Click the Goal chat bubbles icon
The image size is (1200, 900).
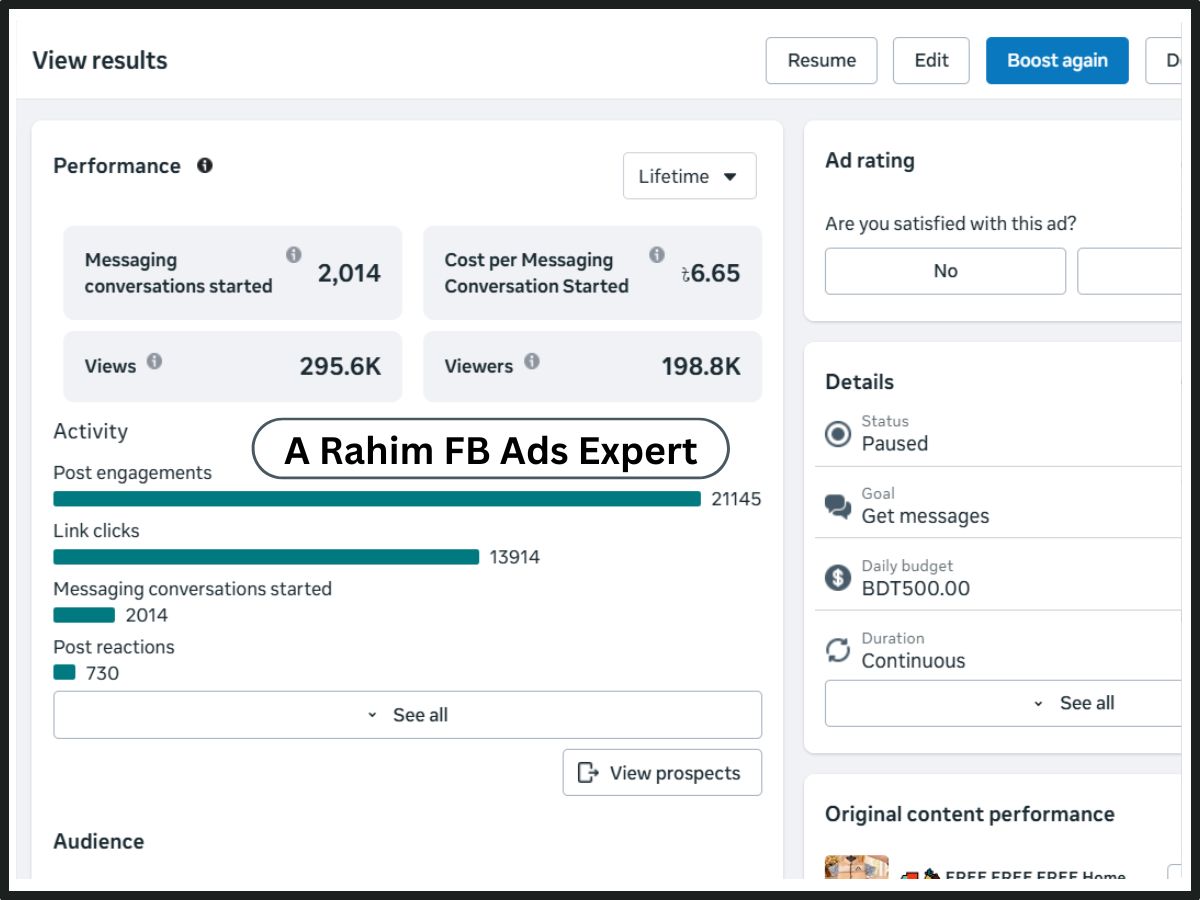837,506
